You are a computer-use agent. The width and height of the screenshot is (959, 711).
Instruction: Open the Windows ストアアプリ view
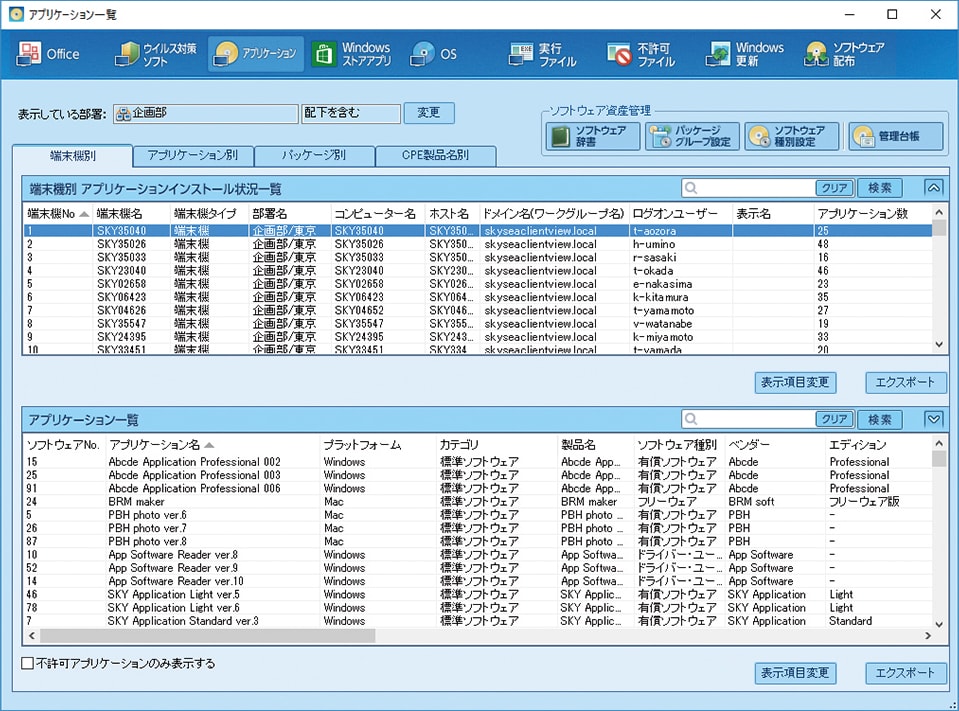click(x=352, y=54)
